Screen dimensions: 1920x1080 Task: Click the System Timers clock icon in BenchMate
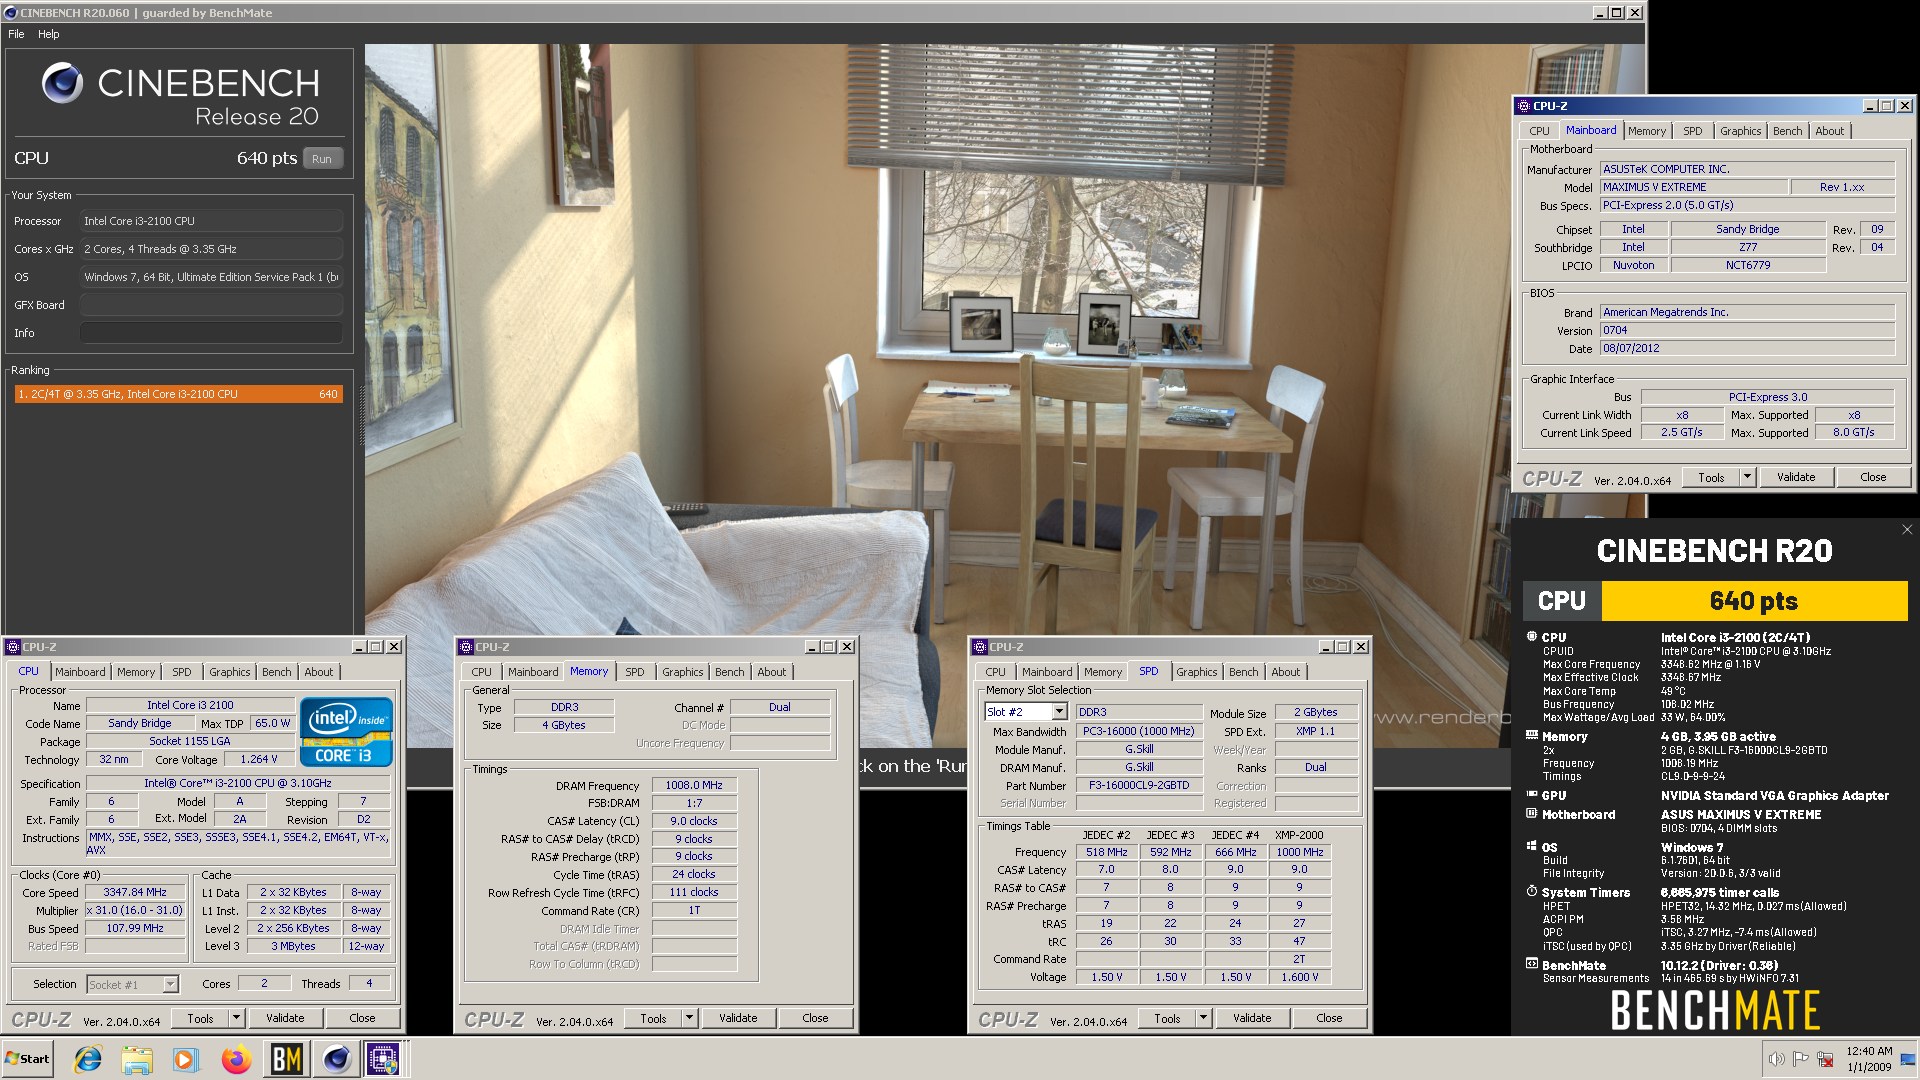(1531, 891)
